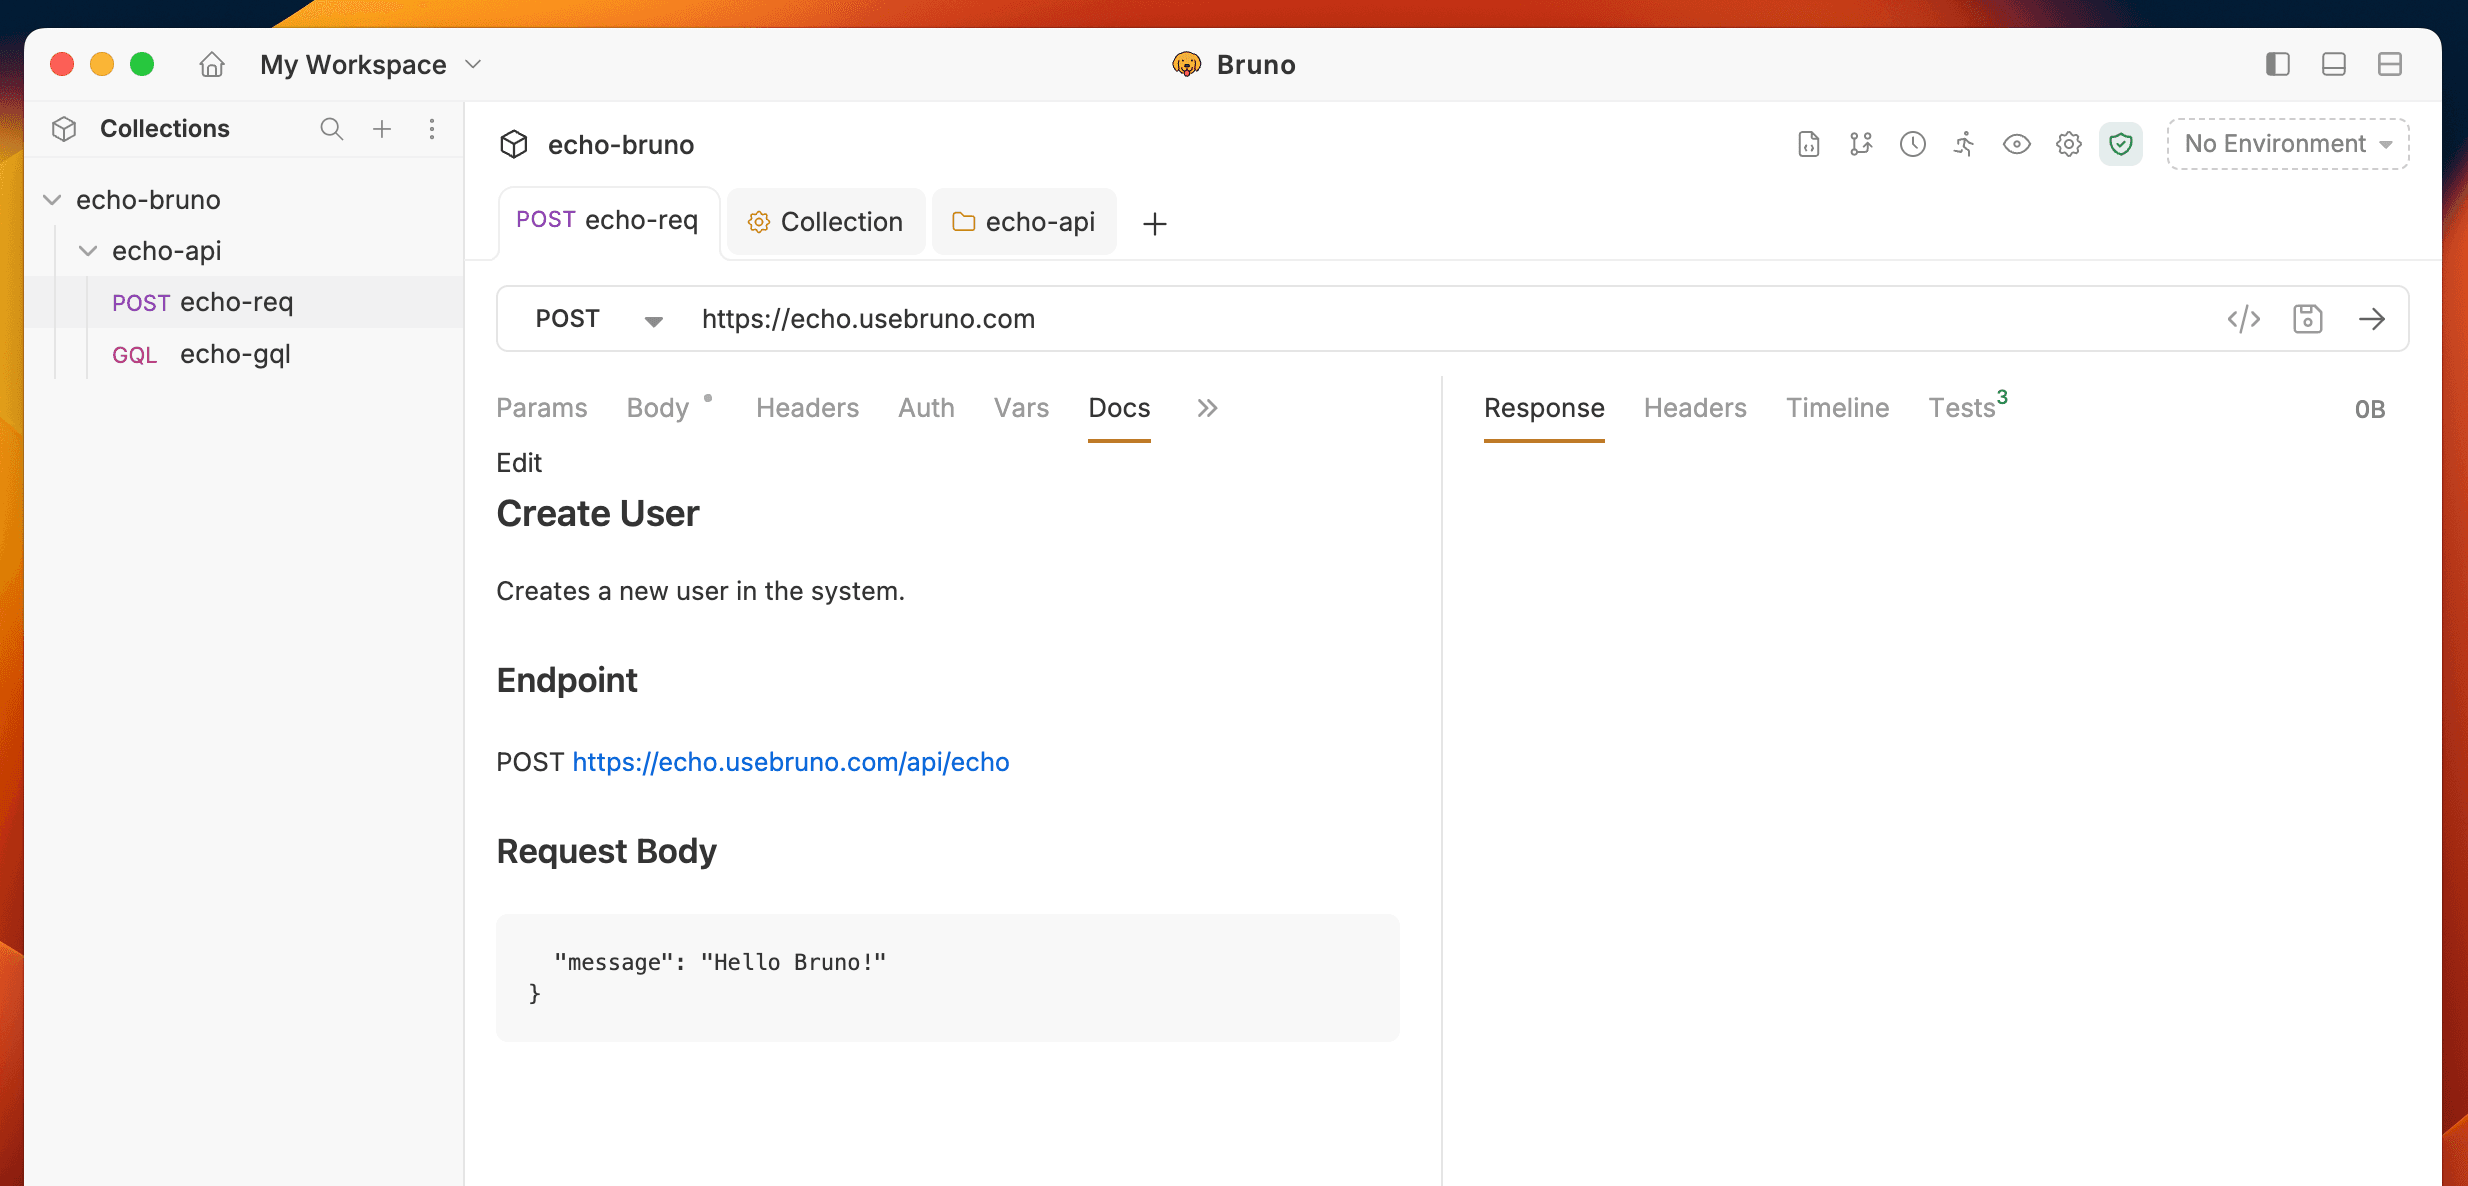
Task: Toggle the bottom panel layout icon
Action: (2334, 64)
